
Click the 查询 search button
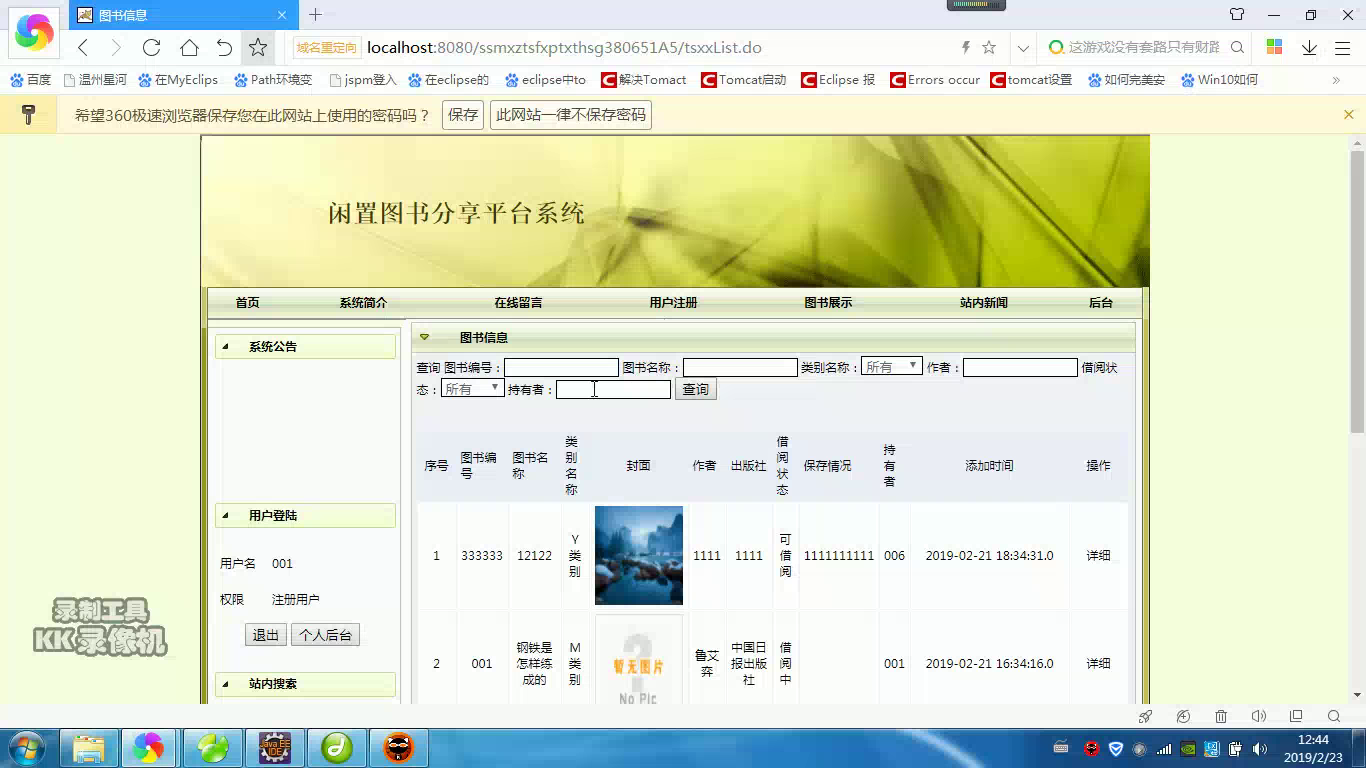696,389
